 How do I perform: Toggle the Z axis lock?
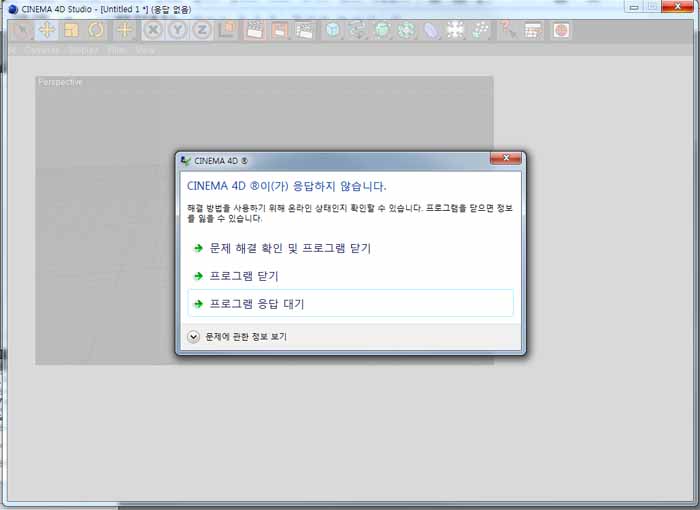202,30
